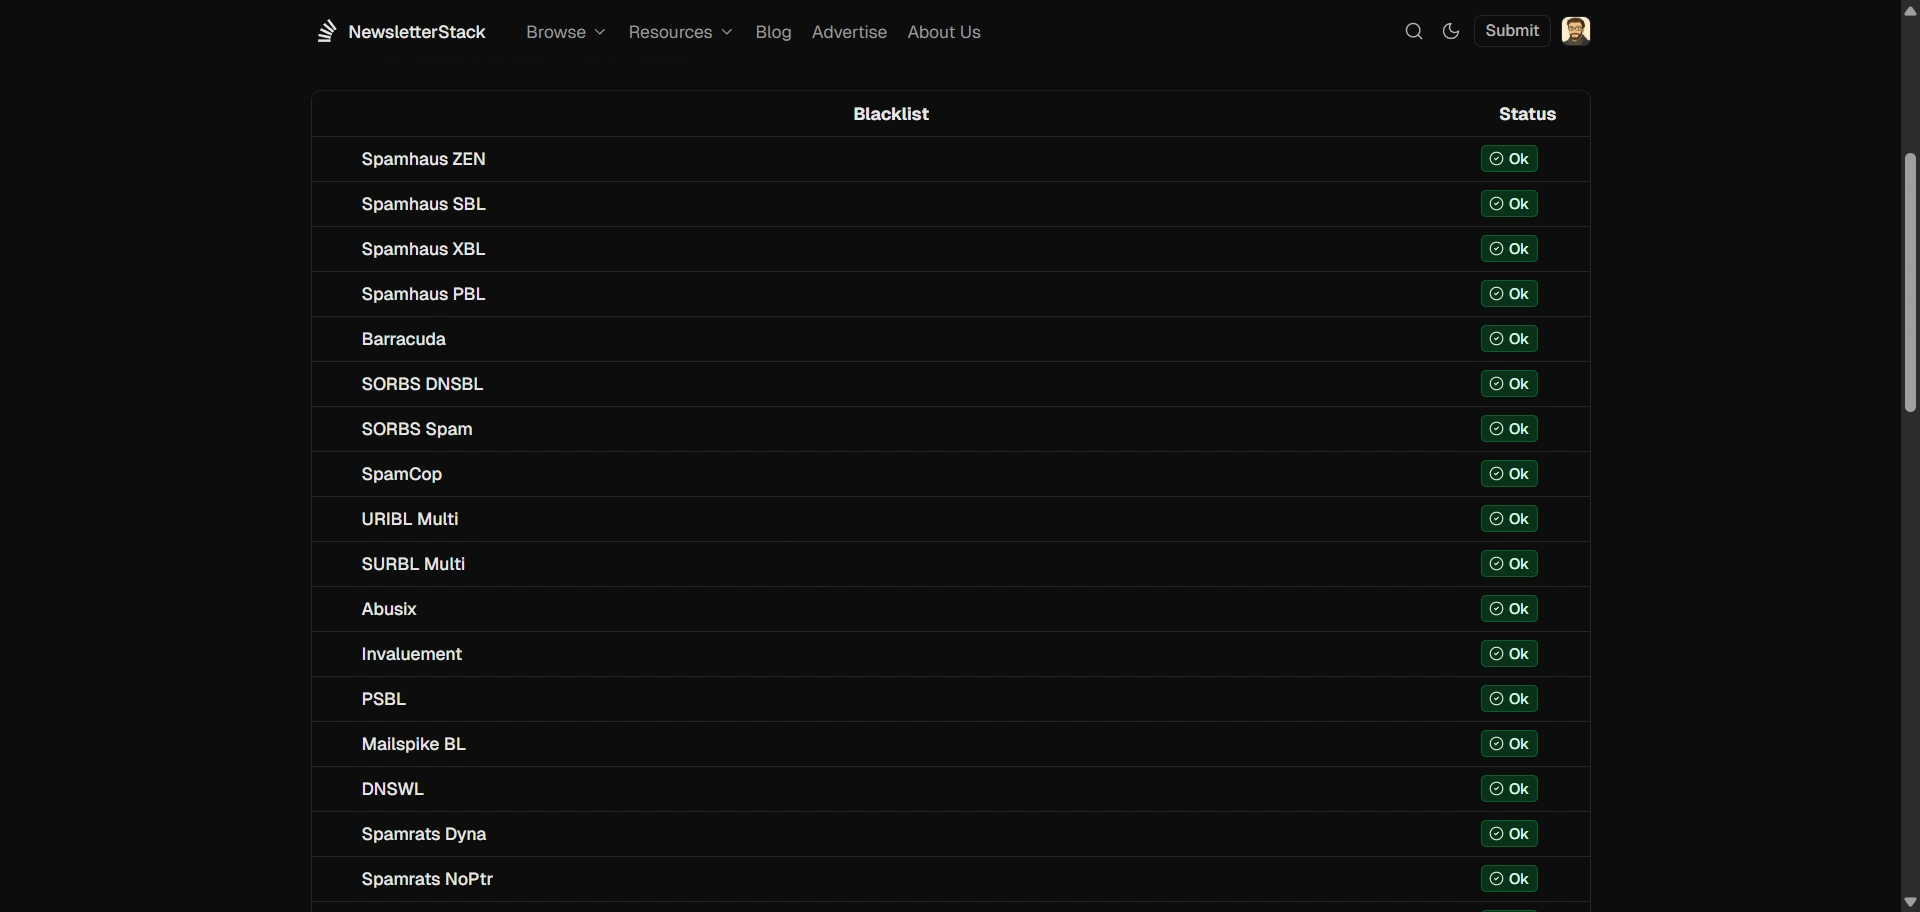Open the About Us page
This screenshot has width=1920, height=912.
[x=944, y=32]
